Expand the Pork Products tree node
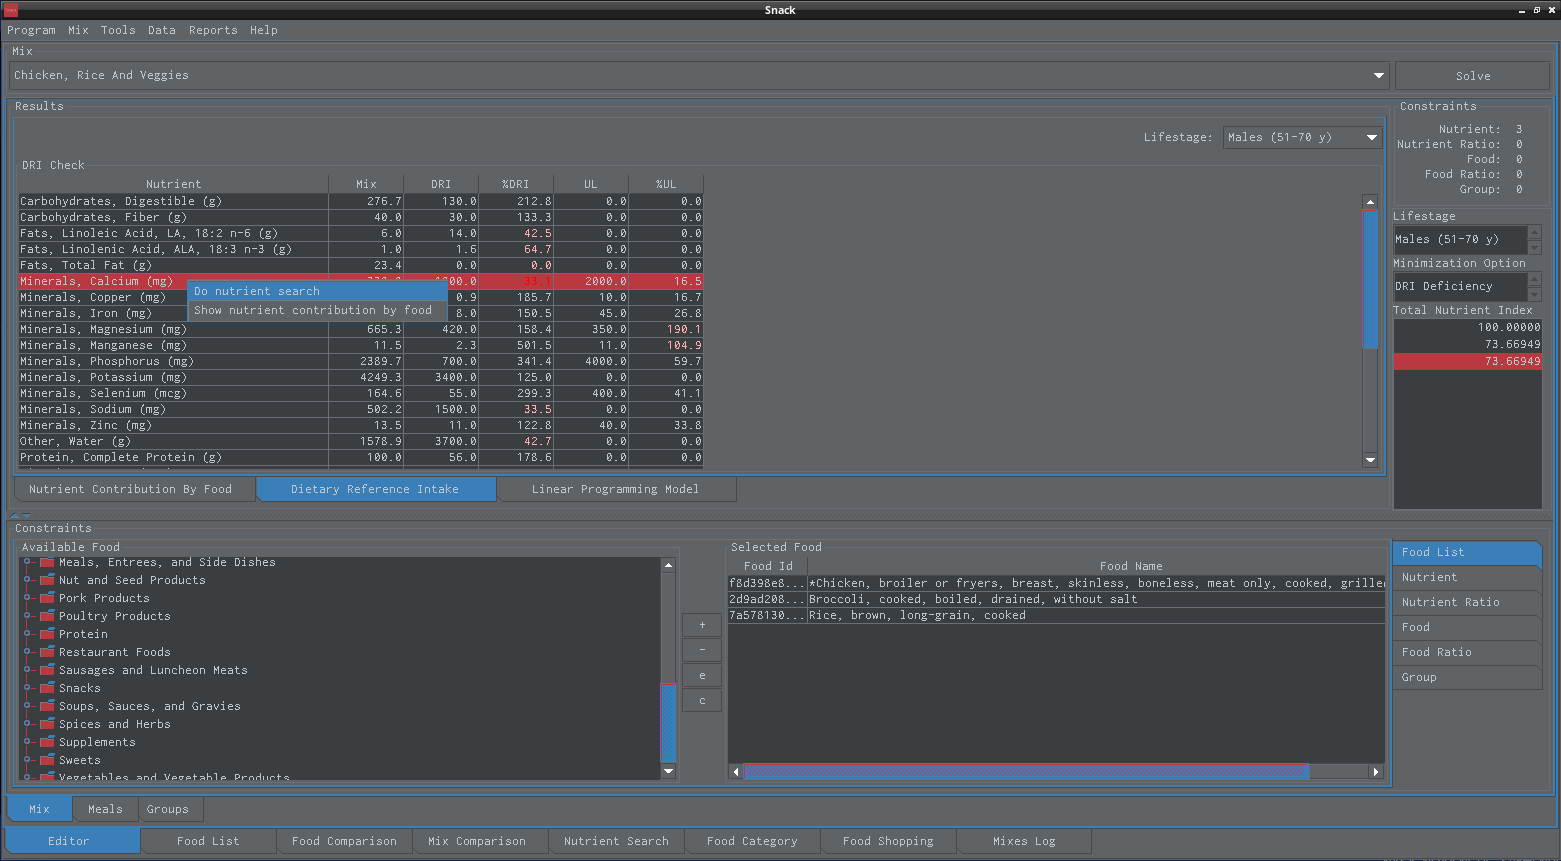1561x861 pixels. (x=28, y=598)
